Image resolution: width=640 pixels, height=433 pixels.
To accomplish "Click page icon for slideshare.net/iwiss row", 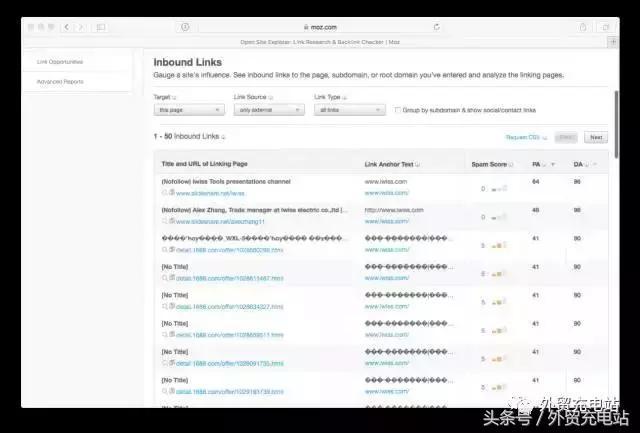I will click(x=172, y=192).
